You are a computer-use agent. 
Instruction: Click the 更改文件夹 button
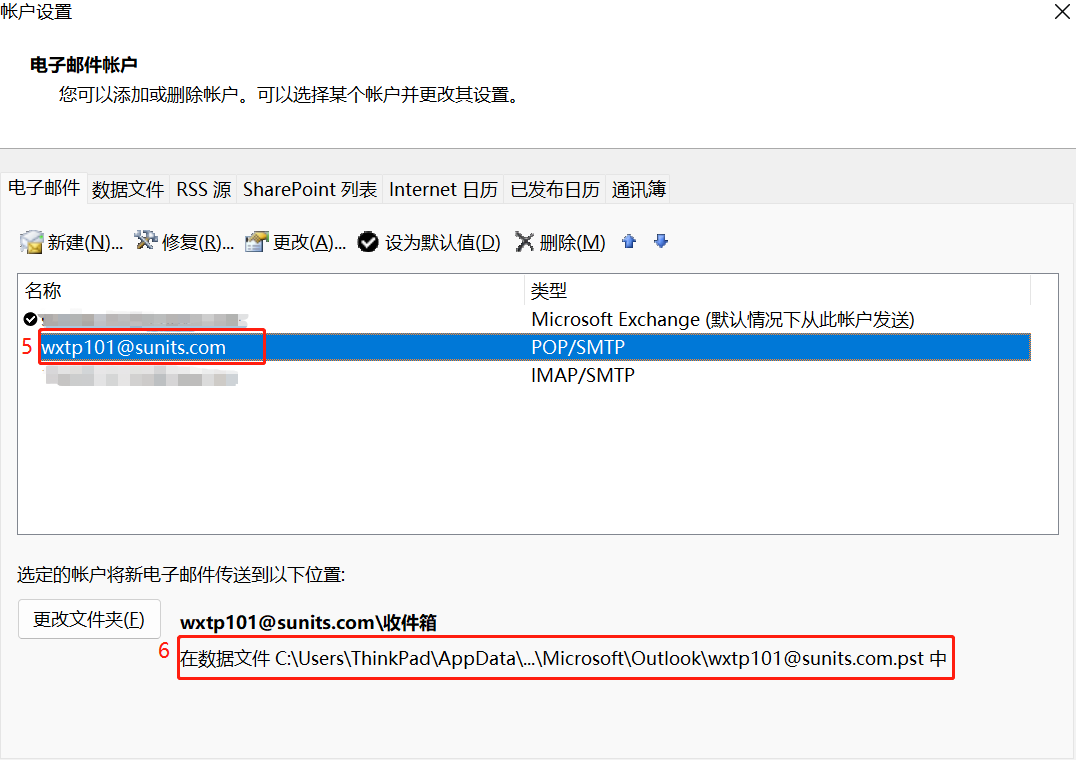coord(89,619)
